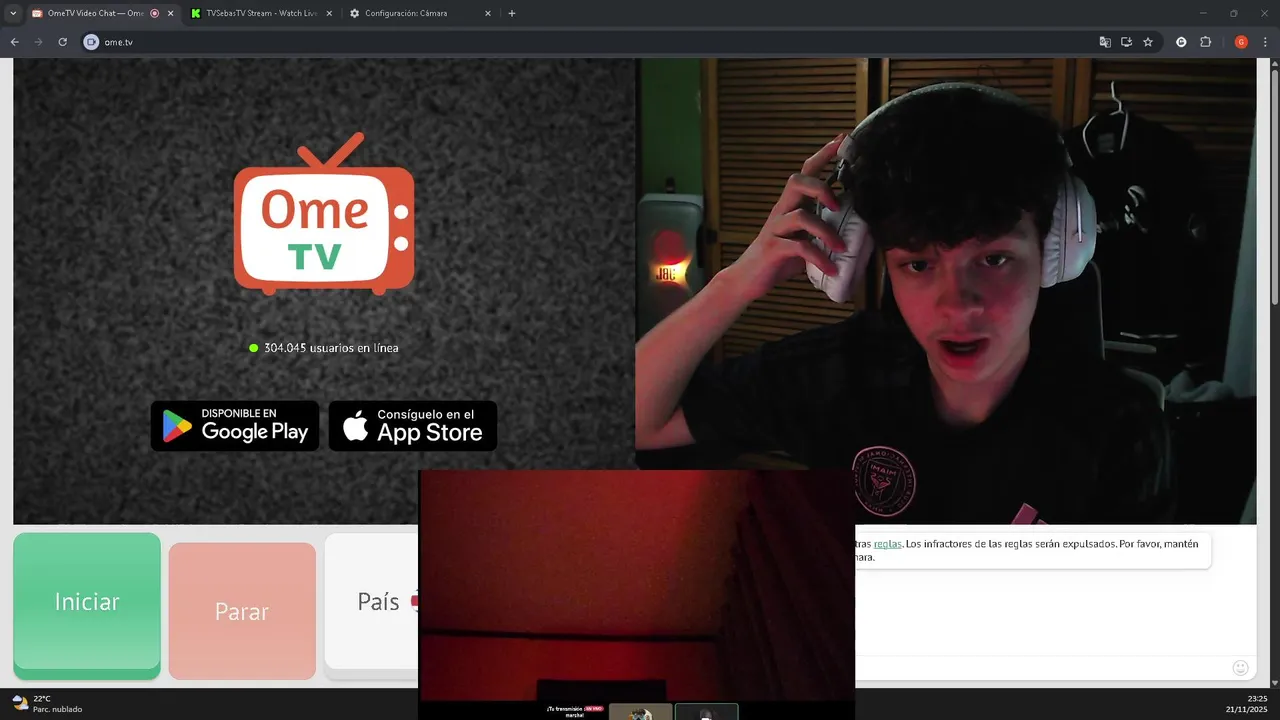Click the translate page icon
This screenshot has width=1280, height=720.
click(x=1105, y=42)
